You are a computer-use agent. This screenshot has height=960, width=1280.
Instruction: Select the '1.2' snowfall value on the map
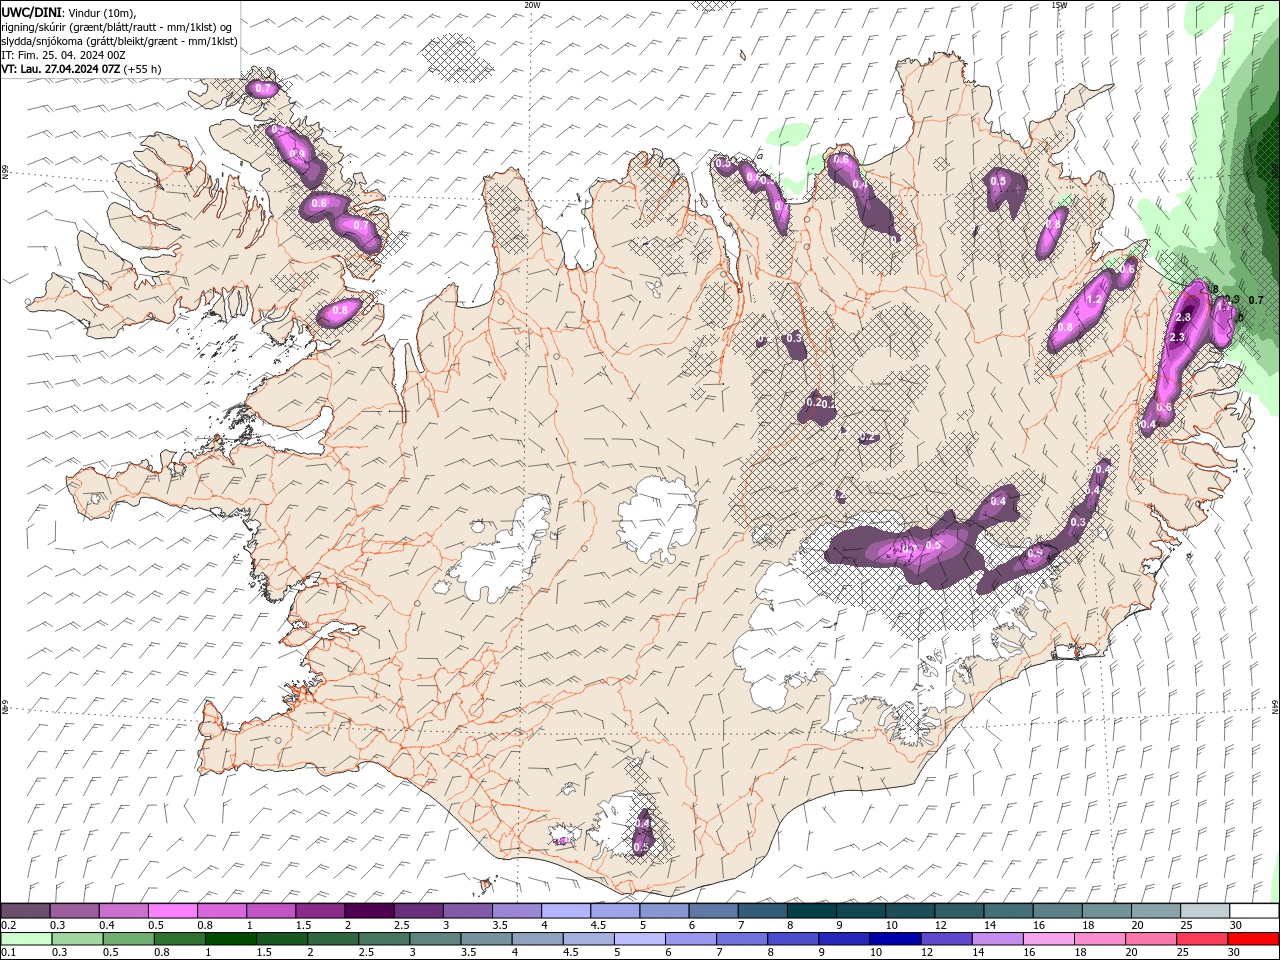point(1093,300)
